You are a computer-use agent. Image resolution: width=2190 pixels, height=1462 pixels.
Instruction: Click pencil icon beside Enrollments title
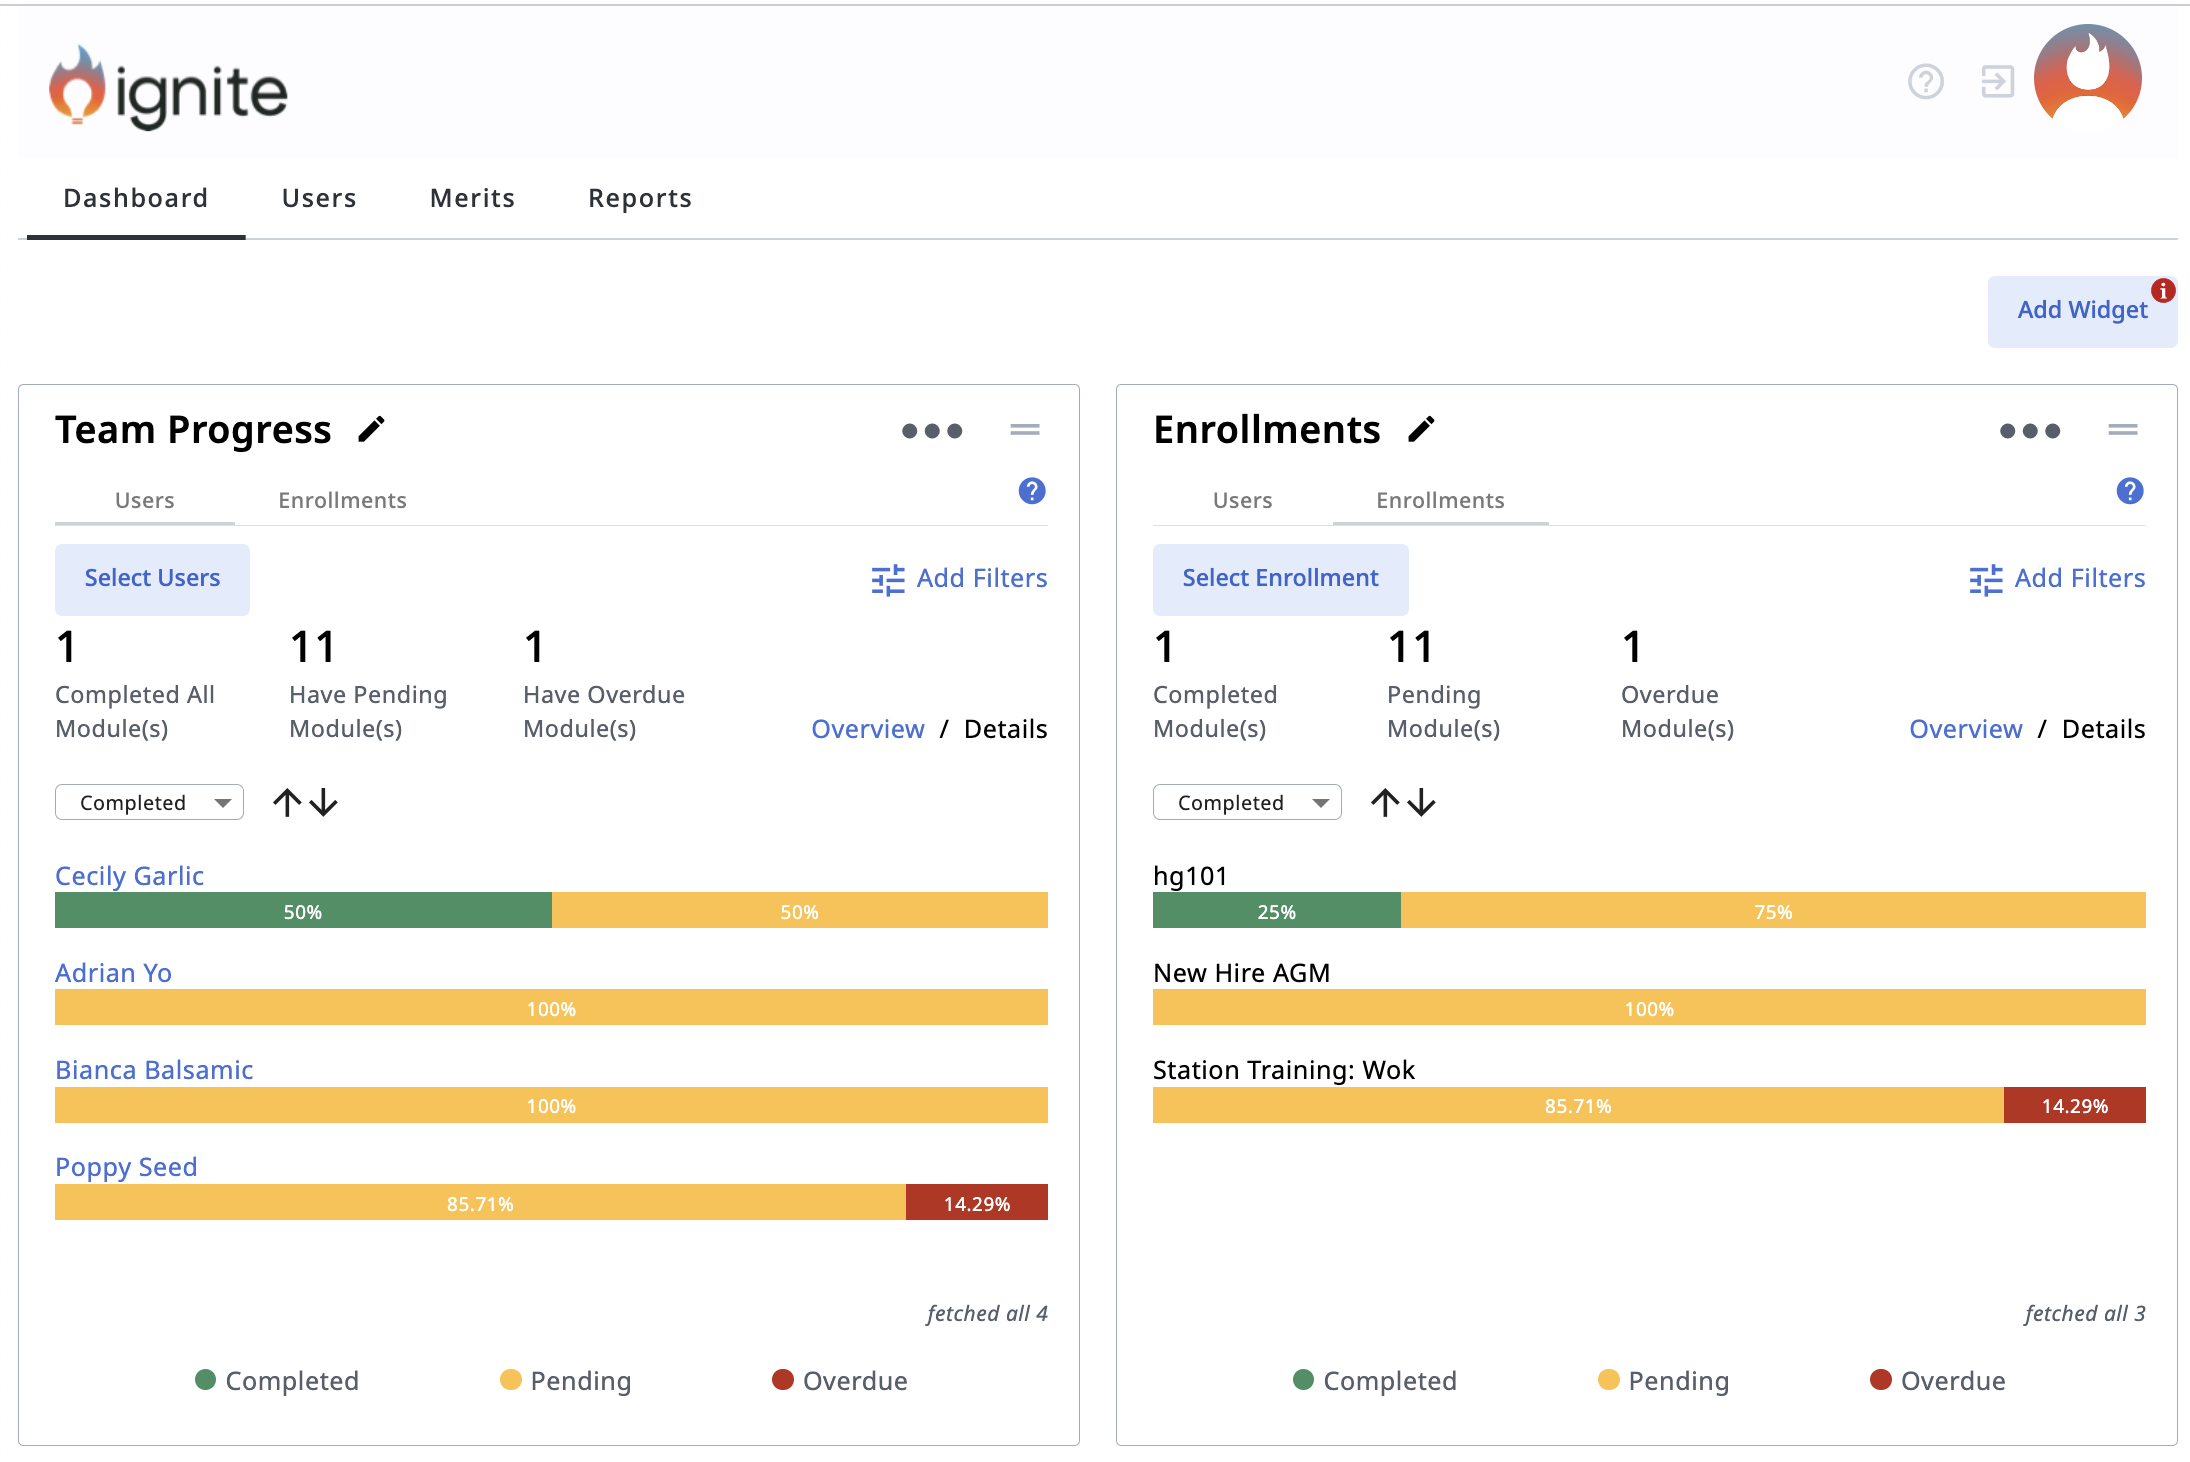point(1421,430)
